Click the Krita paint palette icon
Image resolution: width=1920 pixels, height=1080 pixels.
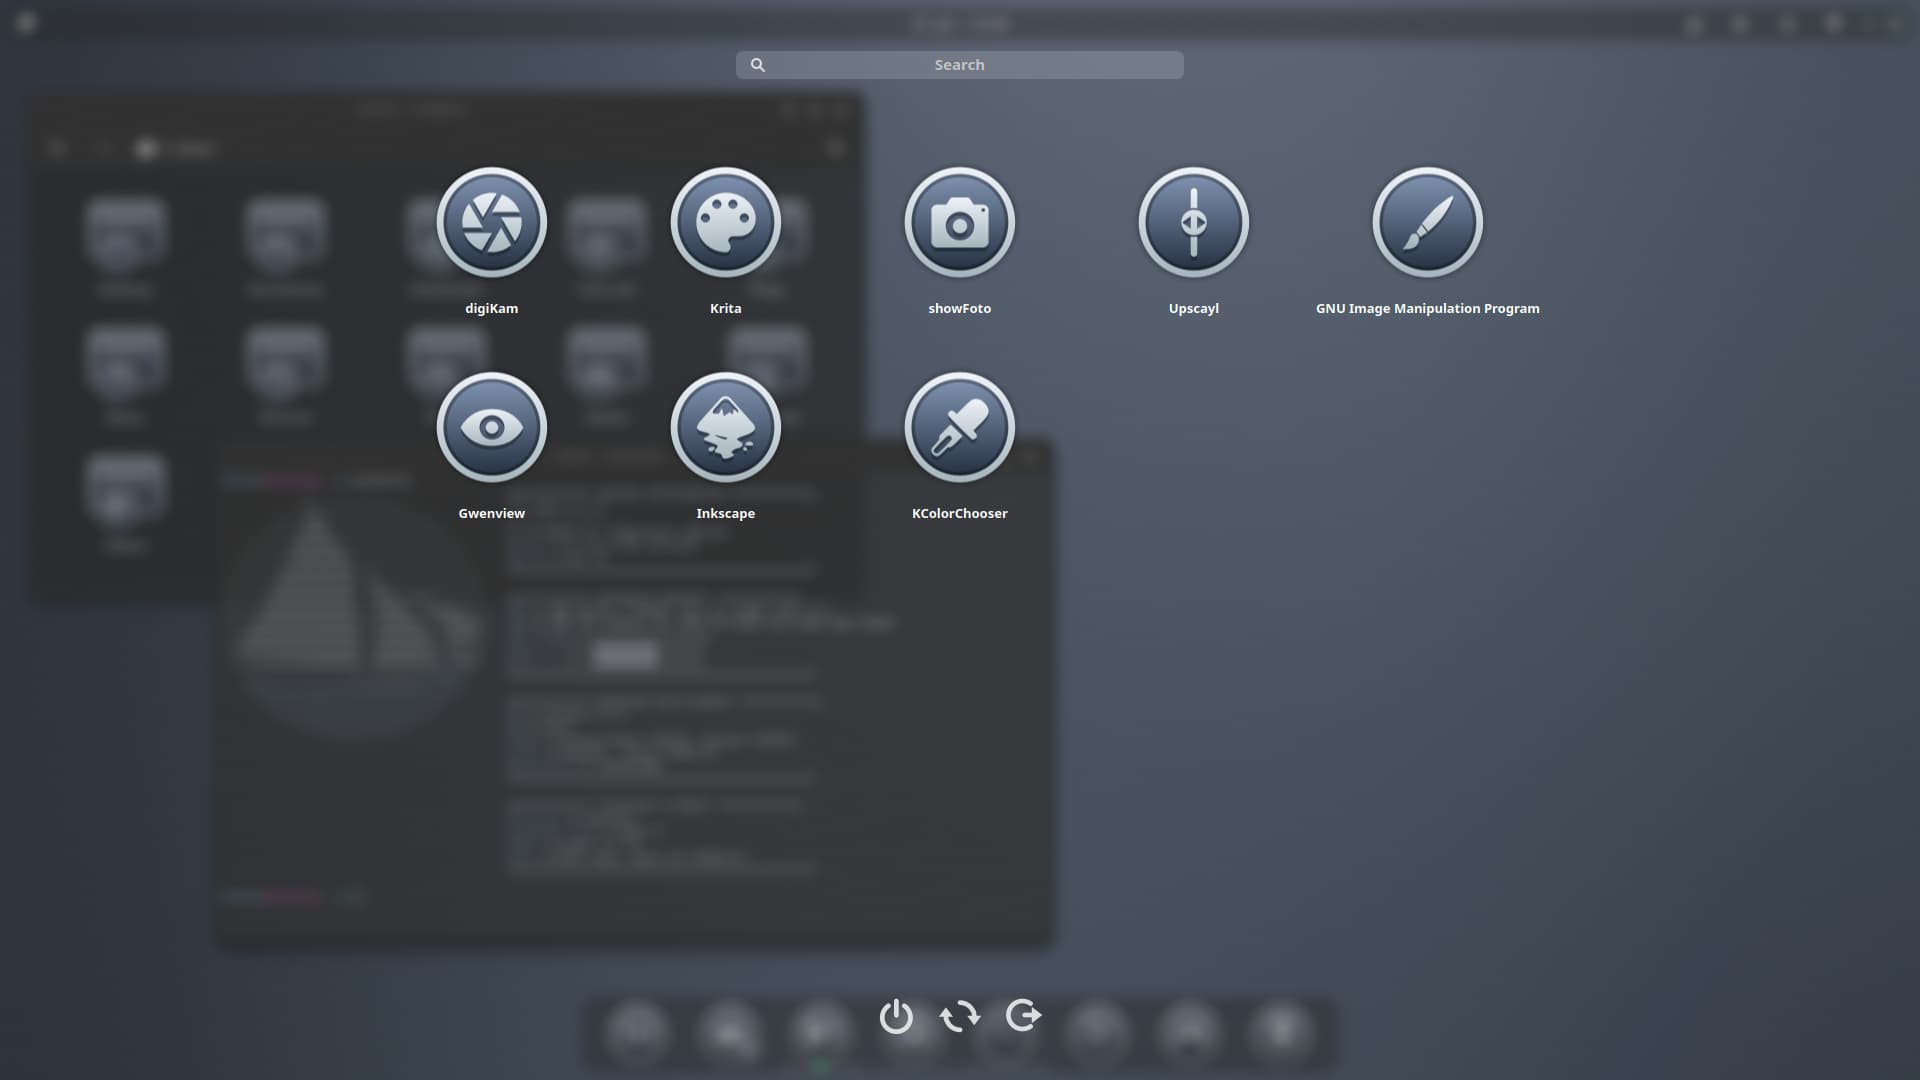click(725, 222)
